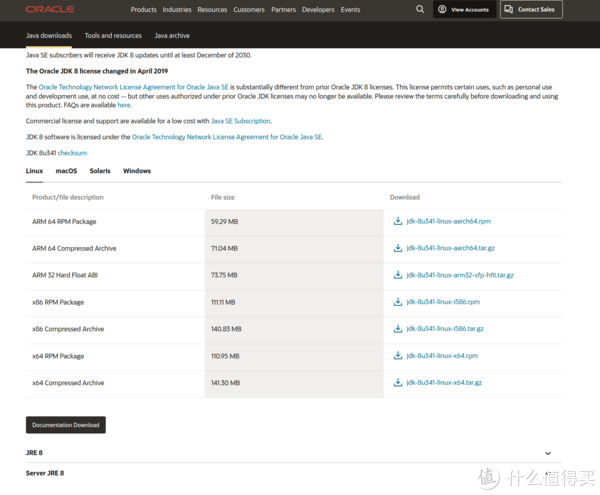Screen dimensions: 600x495
Task: Download jdk-8u341-linux-x64.rpm link
Action: pos(442,355)
